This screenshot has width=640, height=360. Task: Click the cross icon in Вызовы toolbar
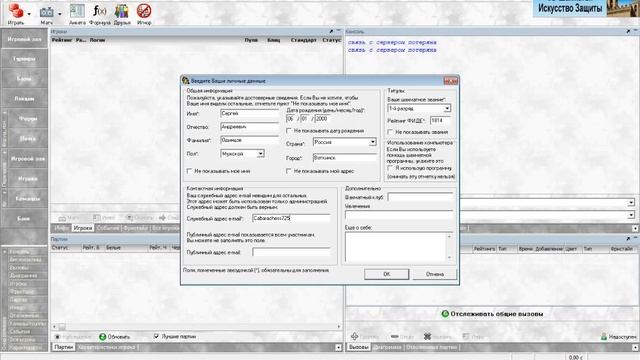427,337
